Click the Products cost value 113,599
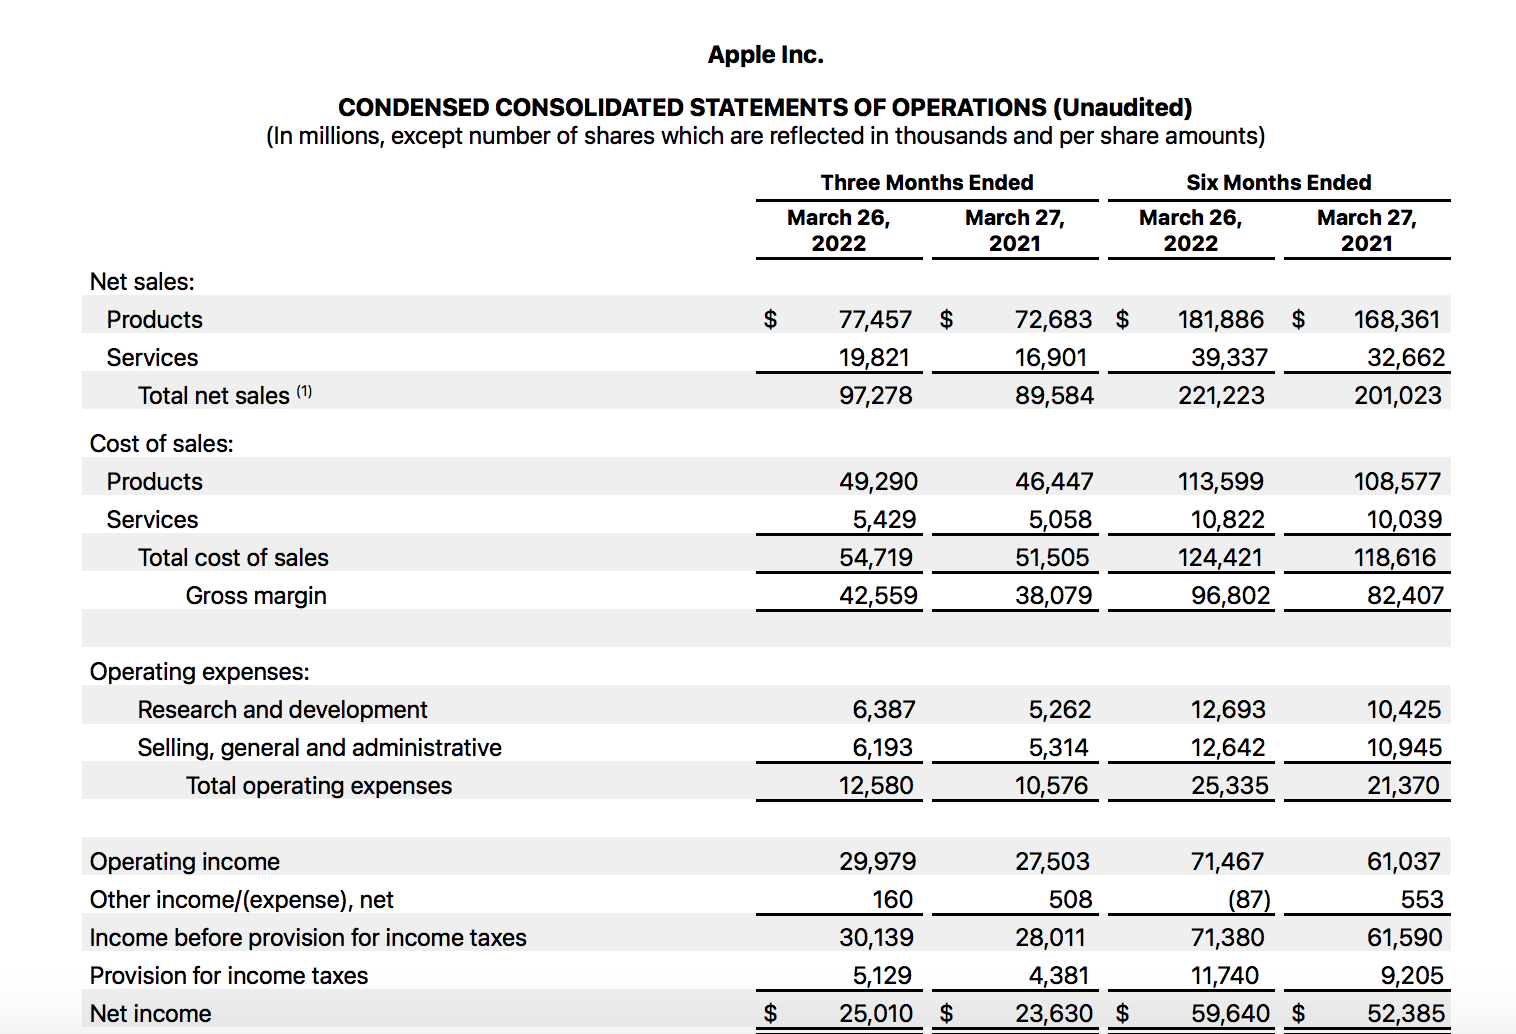Image resolution: width=1516 pixels, height=1034 pixels. (1221, 482)
